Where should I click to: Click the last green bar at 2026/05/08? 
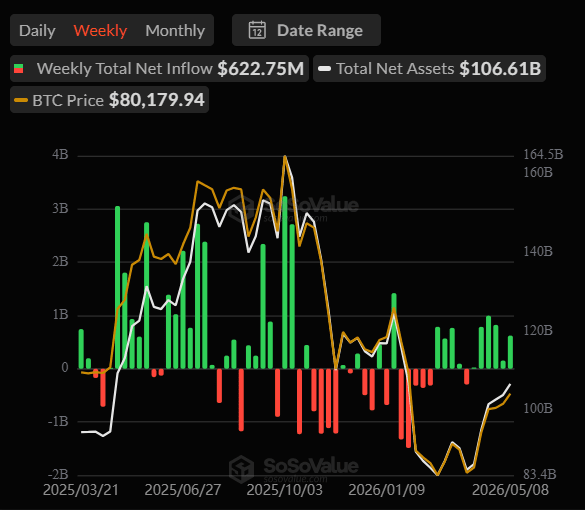510,352
